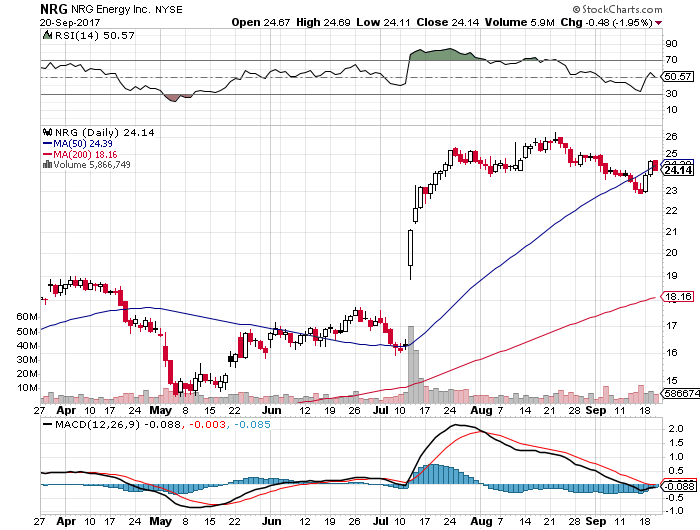700x530 pixels.
Task: Click the -0.088 MACD value tag
Action: [x=678, y=458]
